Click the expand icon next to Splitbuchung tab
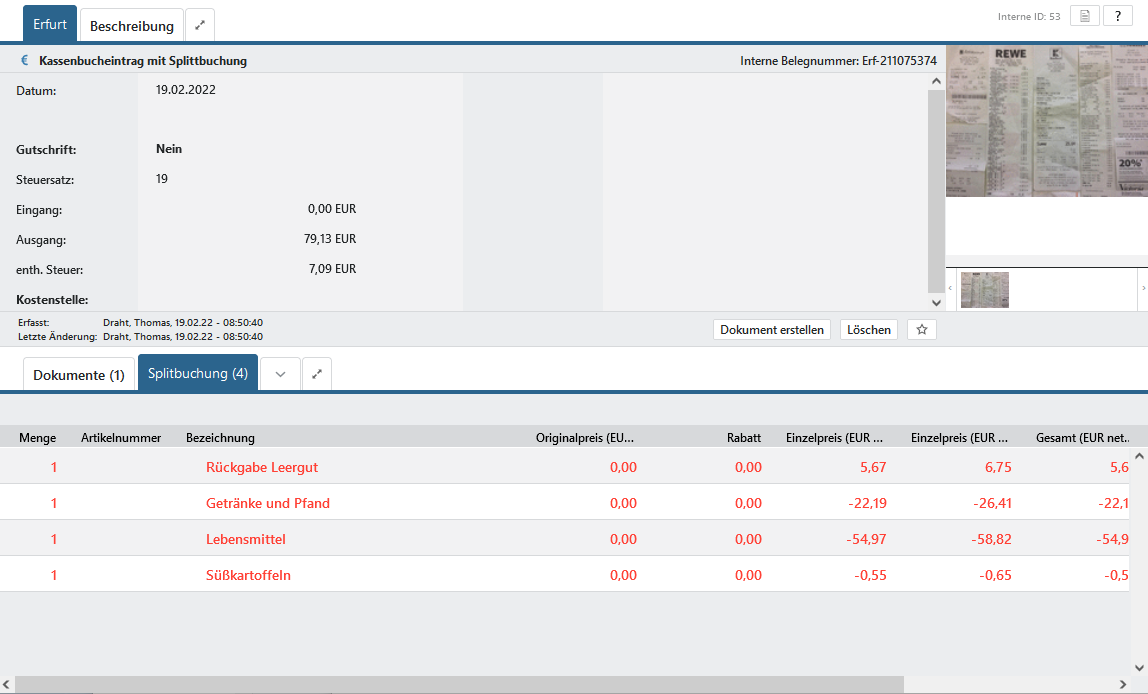 (317, 374)
